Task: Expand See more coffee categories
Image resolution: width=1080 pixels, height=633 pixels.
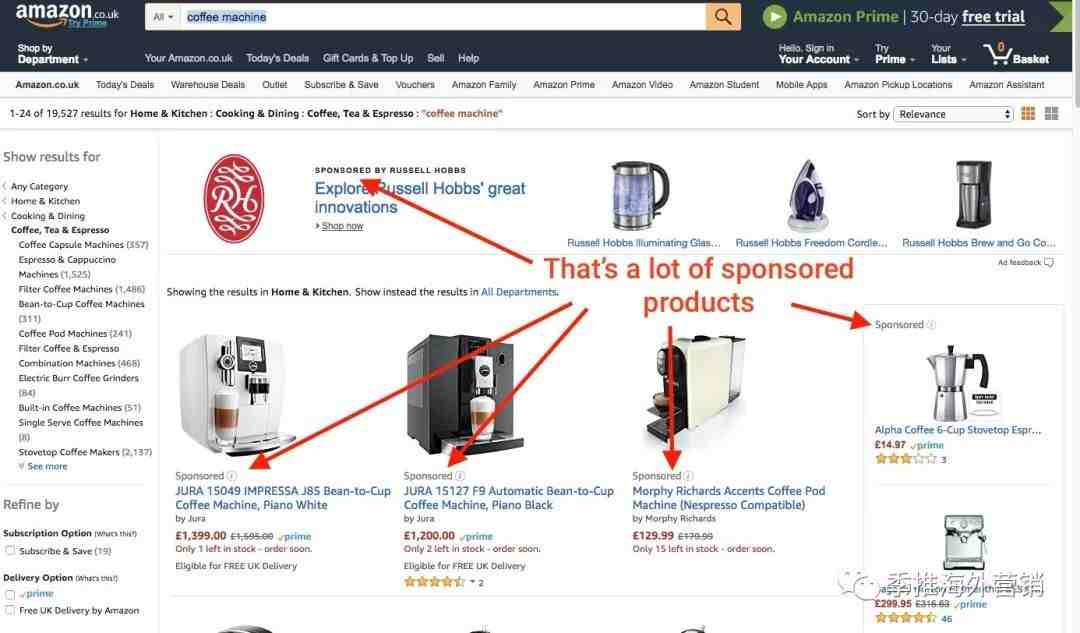Action: (x=47, y=466)
